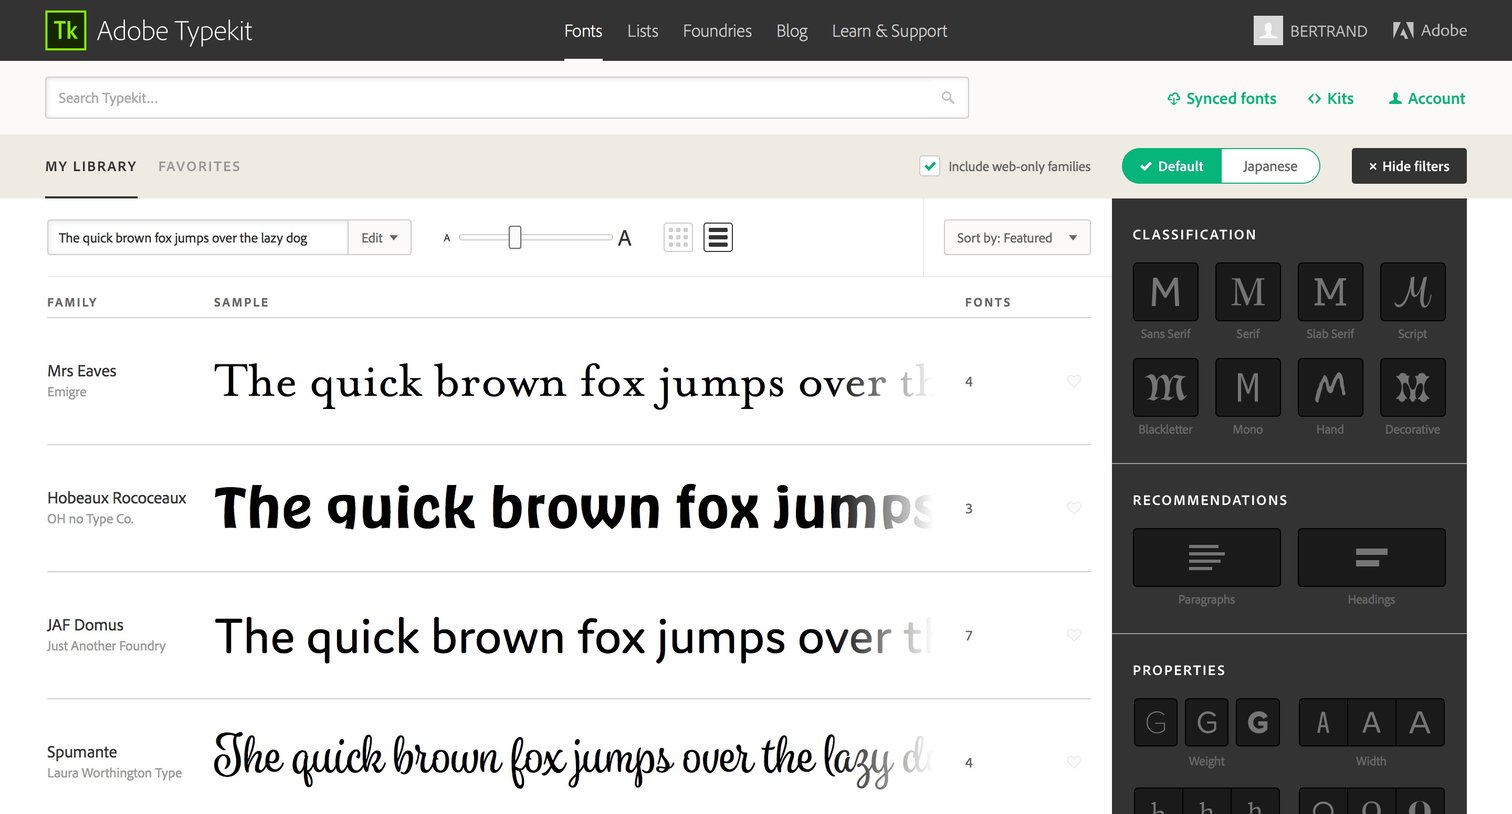This screenshot has height=814, width=1512.
Task: Switch to Favorites tab
Action: coord(199,166)
